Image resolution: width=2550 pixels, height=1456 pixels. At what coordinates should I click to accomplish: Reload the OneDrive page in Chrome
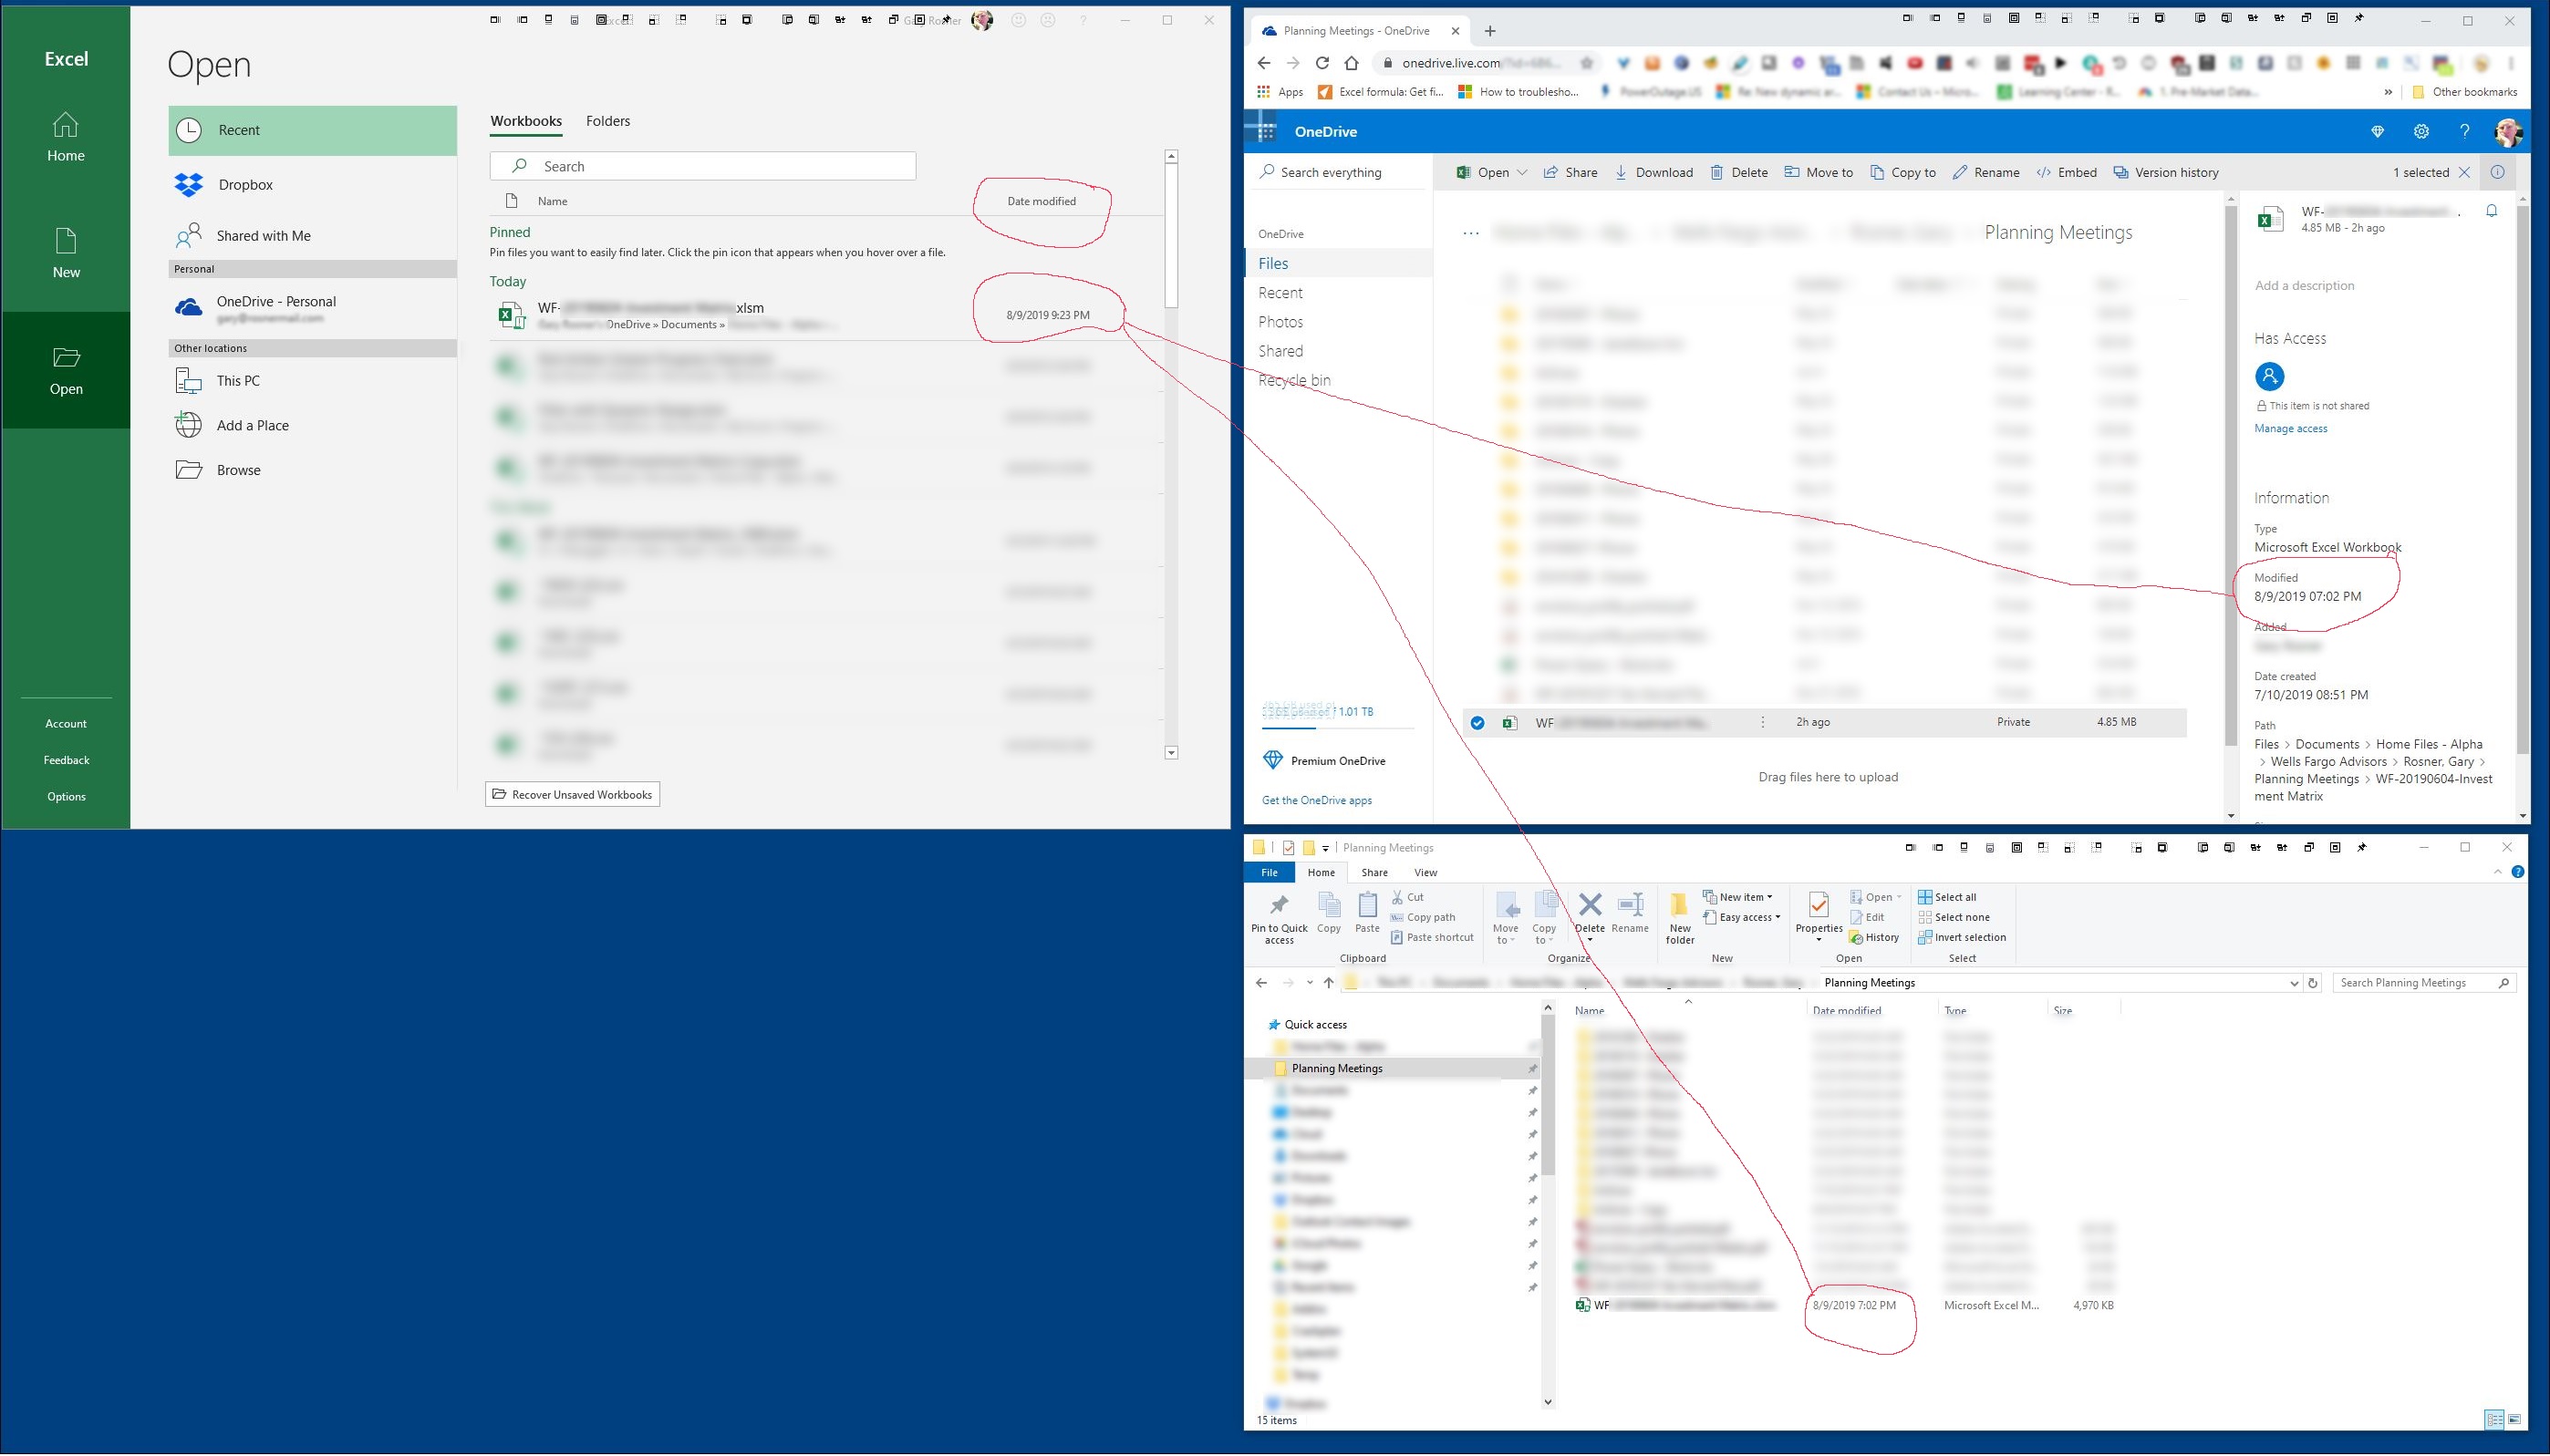(1322, 63)
